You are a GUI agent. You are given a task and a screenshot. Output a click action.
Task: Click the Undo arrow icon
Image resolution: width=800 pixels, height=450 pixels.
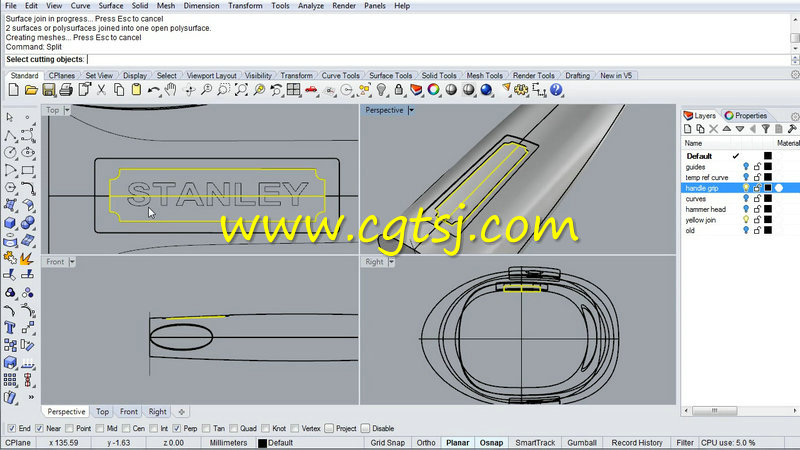tap(154, 90)
